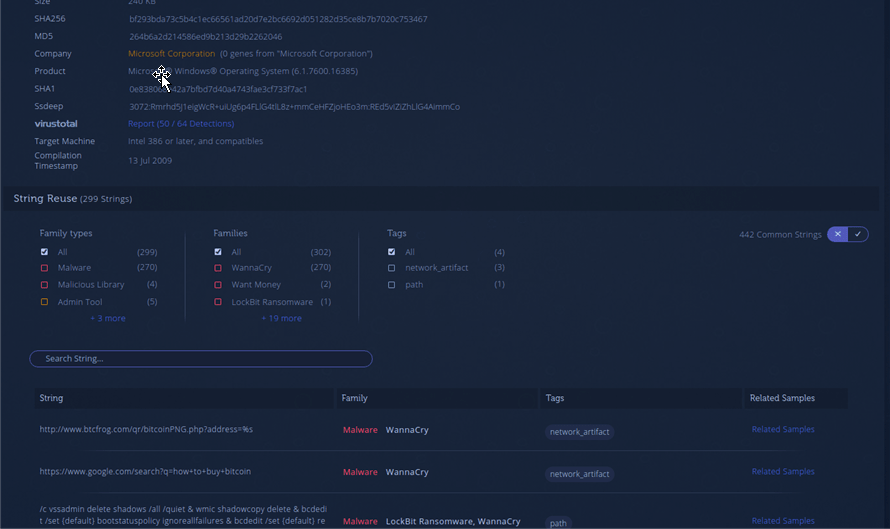Click 'Intel 386 or later, and compatibles' text

195,141
